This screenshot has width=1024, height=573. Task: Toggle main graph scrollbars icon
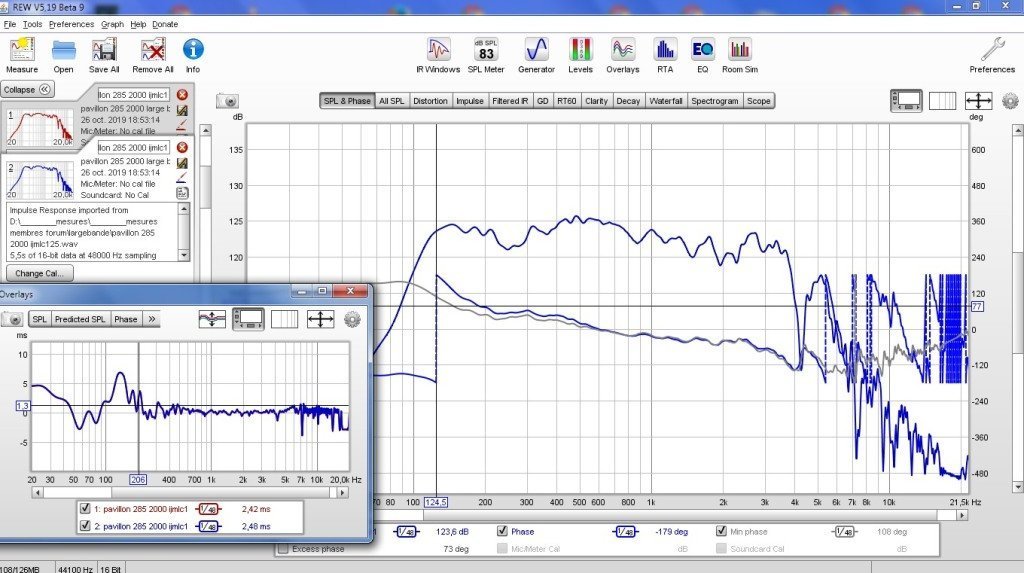tap(906, 101)
